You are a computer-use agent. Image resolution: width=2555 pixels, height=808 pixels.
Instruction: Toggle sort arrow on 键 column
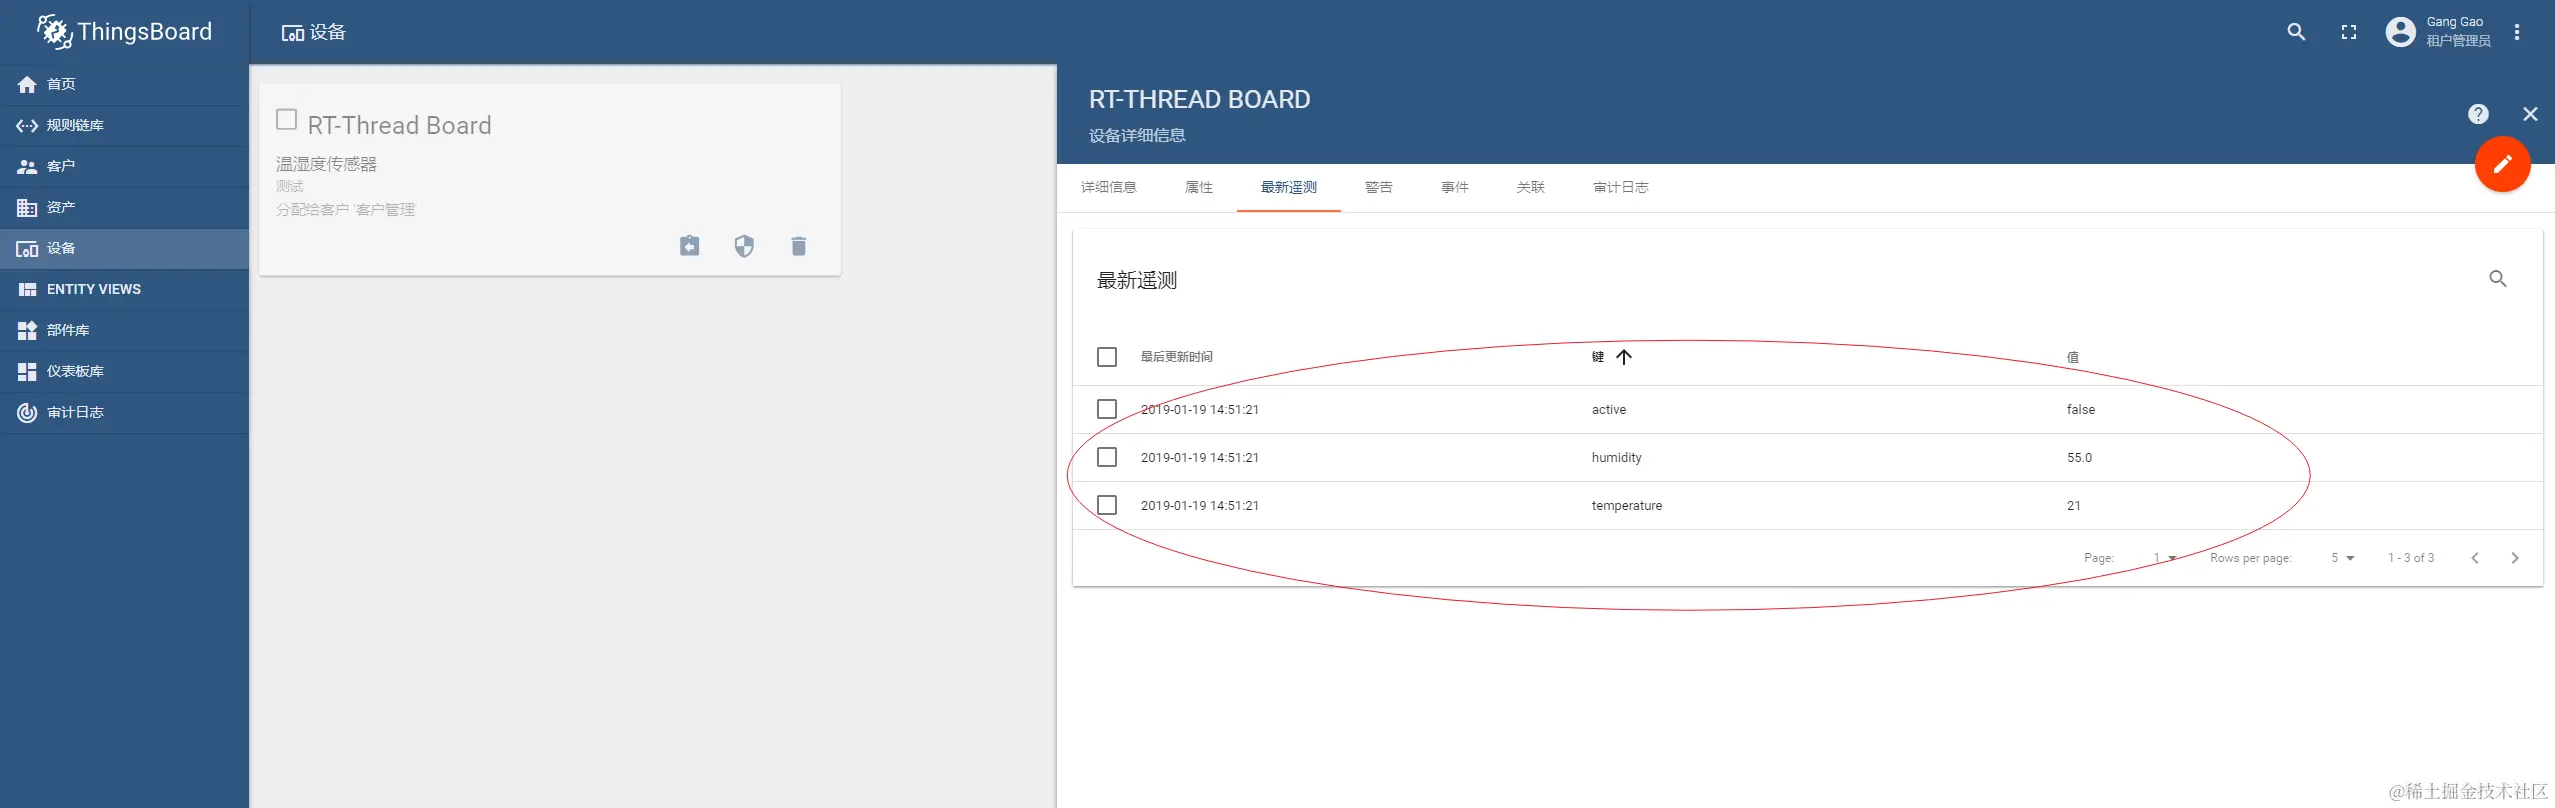(x=1624, y=357)
